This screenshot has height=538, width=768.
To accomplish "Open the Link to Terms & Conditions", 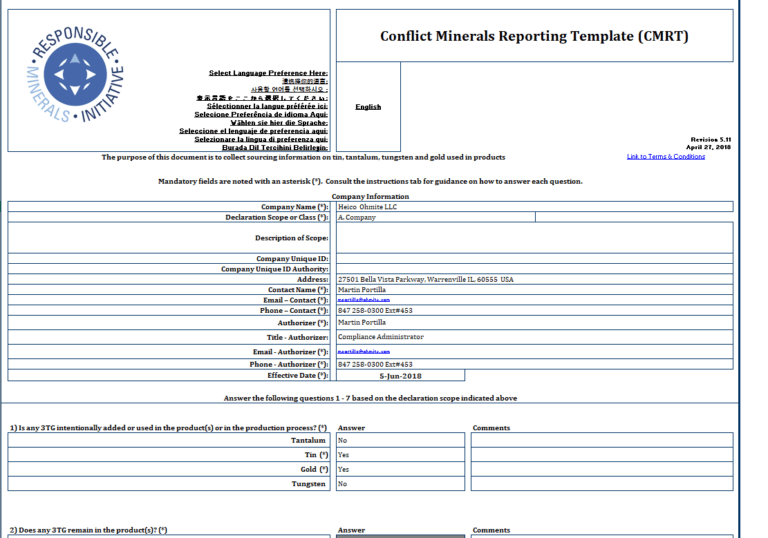I will pyautogui.click(x=665, y=157).
